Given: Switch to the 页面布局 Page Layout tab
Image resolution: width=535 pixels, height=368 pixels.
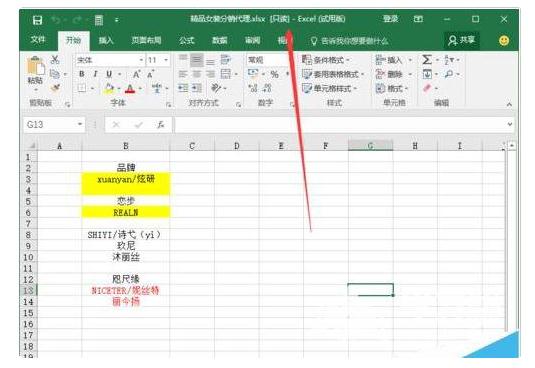Looking at the screenshot, I should pyautogui.click(x=146, y=41).
